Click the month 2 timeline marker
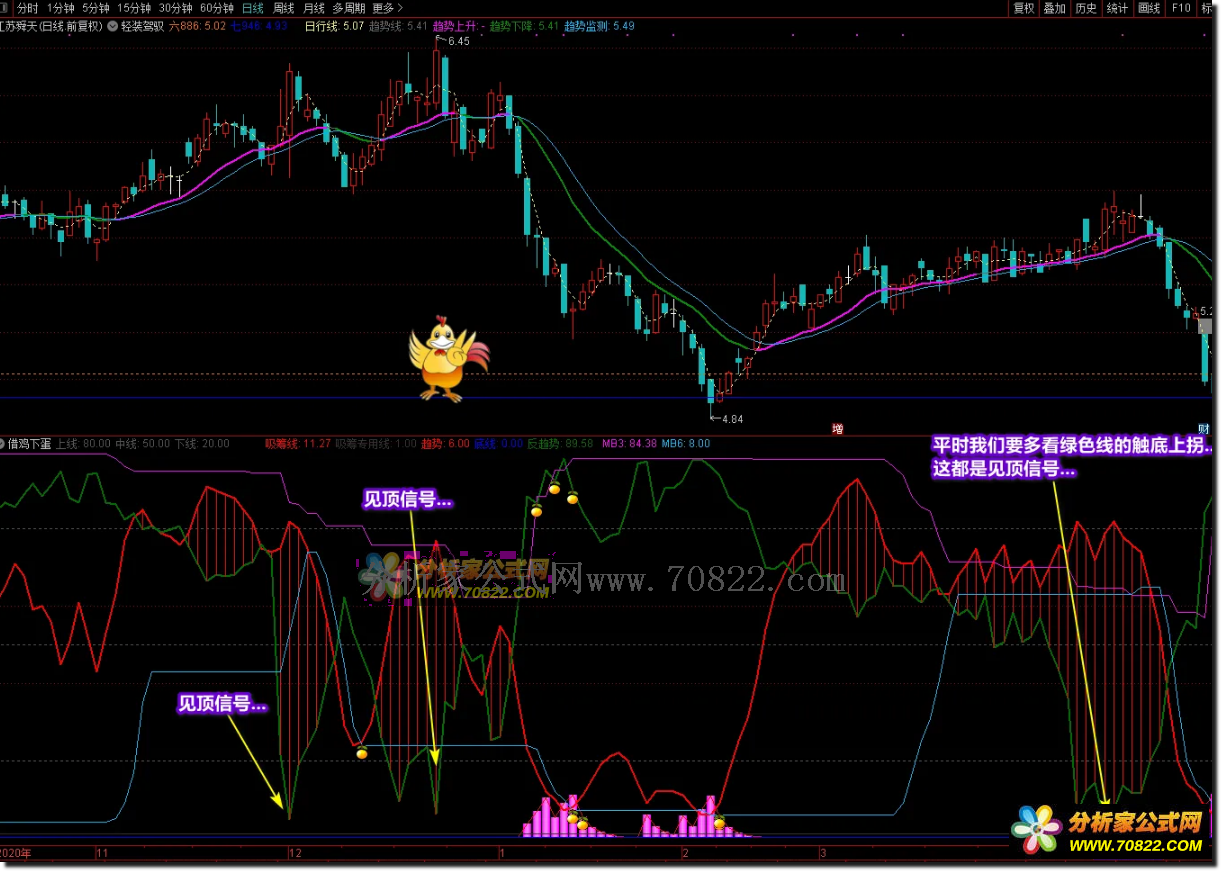The image size is (1222, 871). (x=685, y=854)
